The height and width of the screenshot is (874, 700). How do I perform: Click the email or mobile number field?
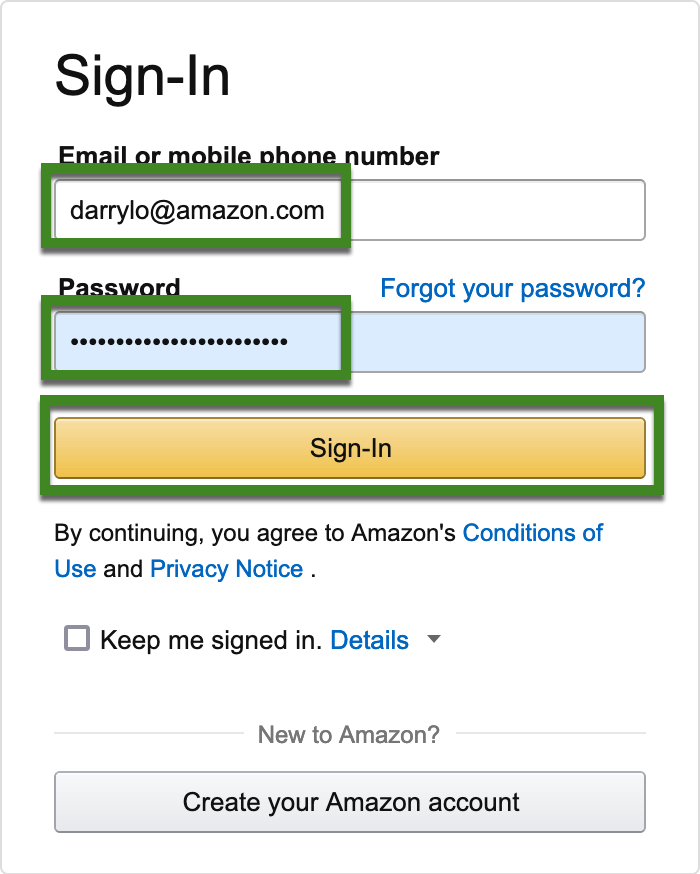coord(490,210)
